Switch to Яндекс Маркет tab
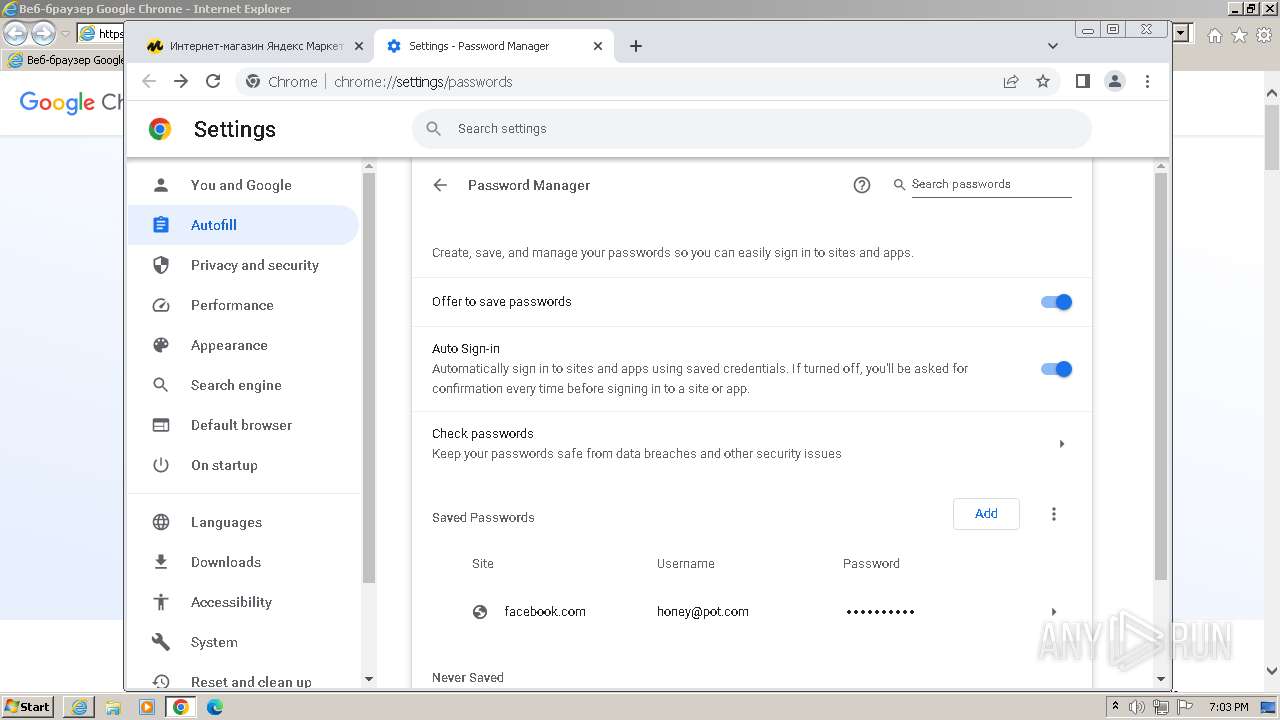1280x720 pixels. pos(250,46)
